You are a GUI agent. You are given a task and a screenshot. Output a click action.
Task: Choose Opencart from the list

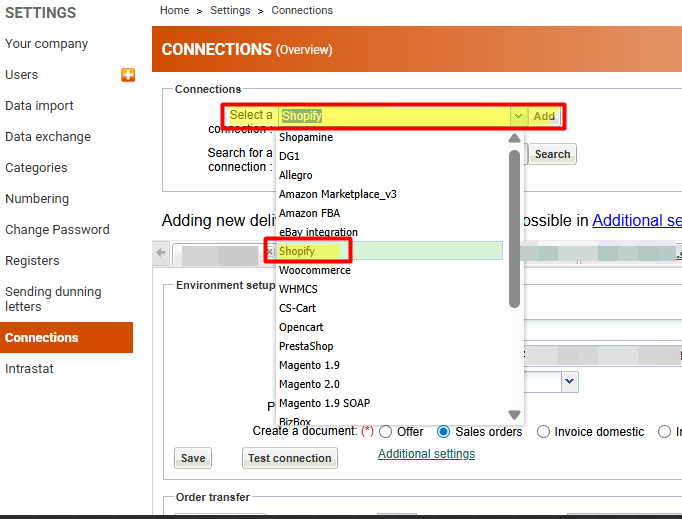pyautogui.click(x=391, y=327)
